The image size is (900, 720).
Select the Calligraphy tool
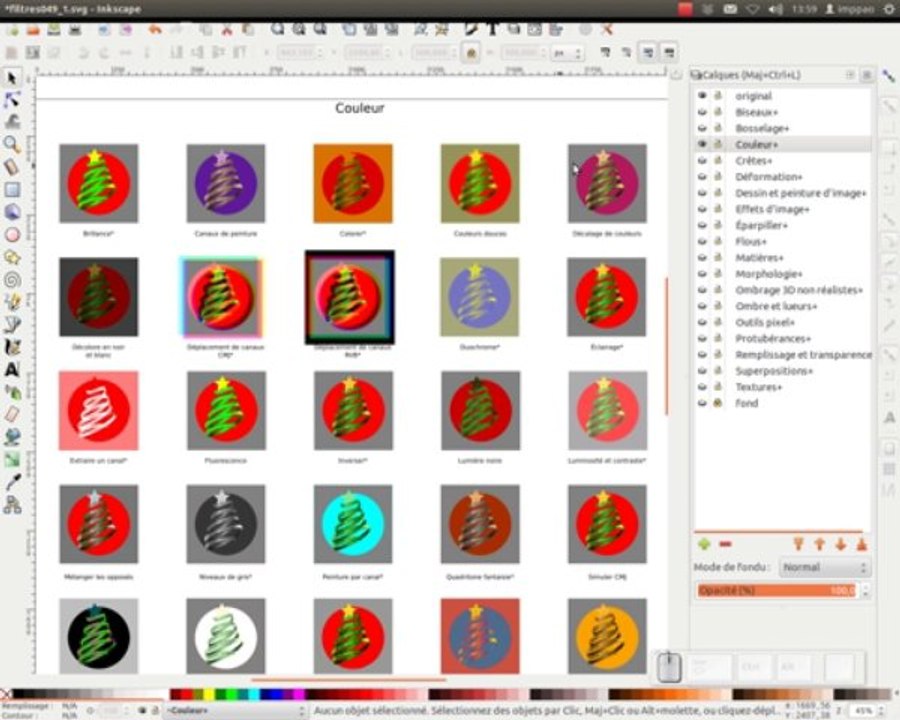[x=12, y=347]
